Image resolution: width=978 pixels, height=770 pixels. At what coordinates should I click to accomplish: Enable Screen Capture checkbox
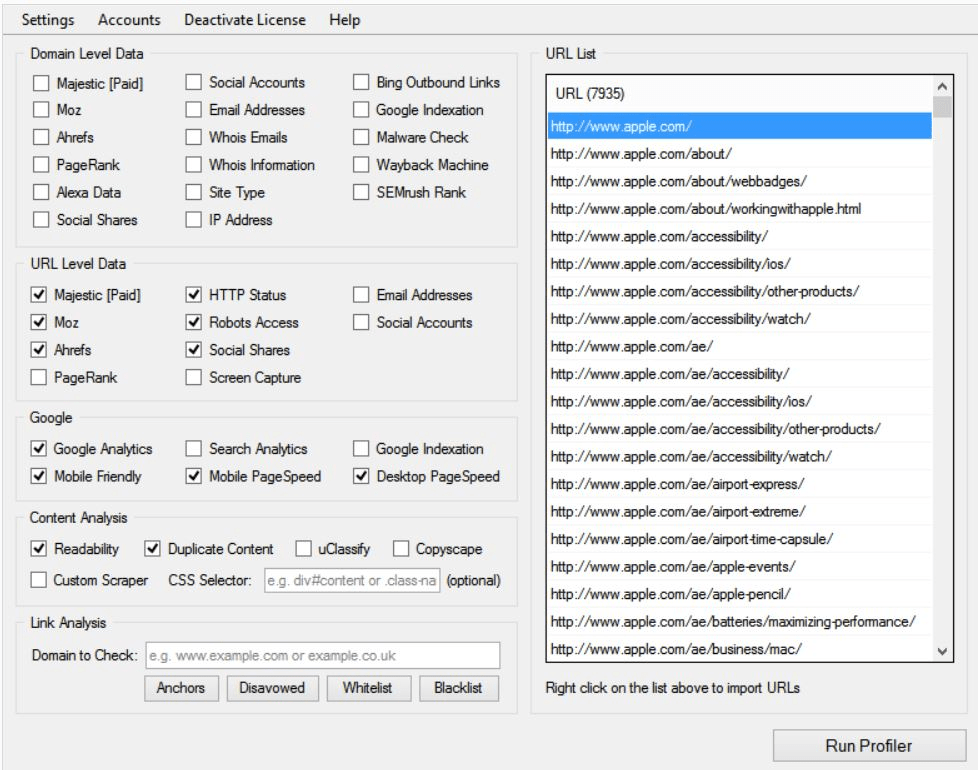pos(193,377)
